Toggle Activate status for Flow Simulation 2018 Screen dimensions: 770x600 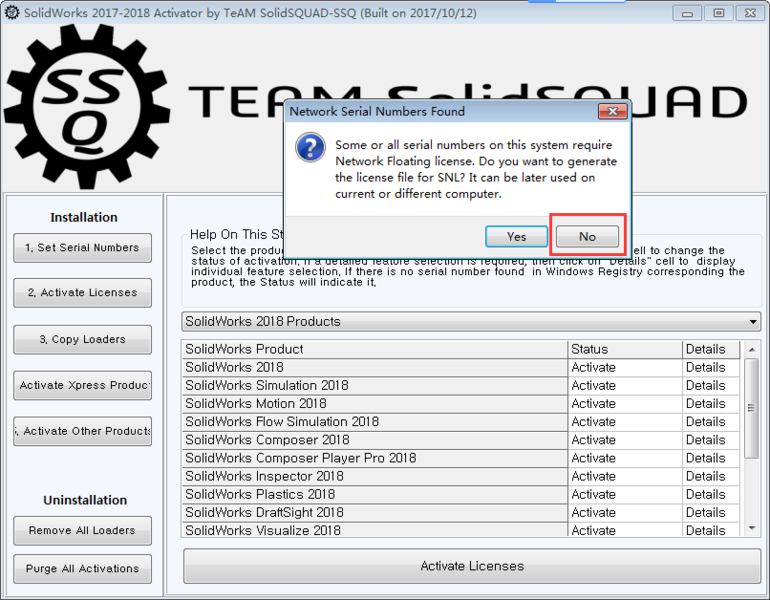click(x=625, y=422)
